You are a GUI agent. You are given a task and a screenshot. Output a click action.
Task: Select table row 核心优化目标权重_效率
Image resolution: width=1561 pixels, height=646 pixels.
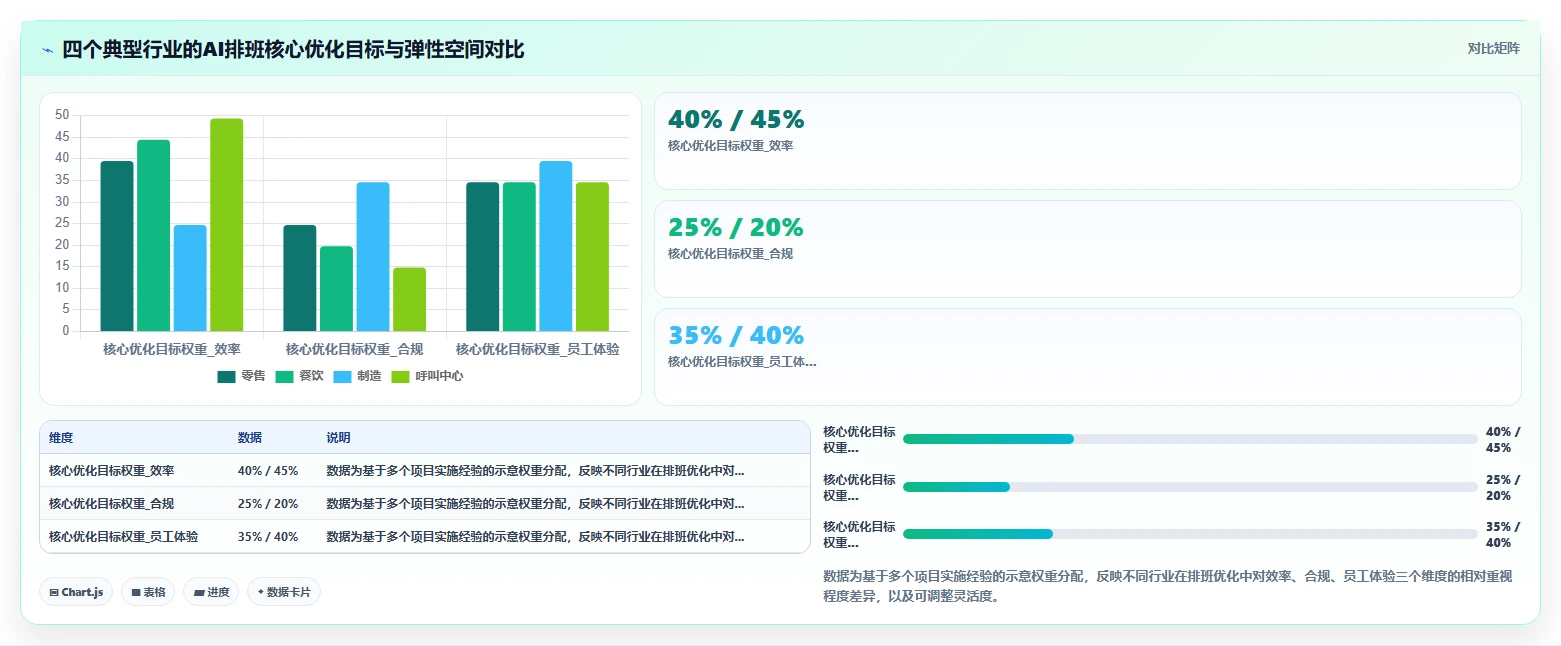[x=425, y=471]
